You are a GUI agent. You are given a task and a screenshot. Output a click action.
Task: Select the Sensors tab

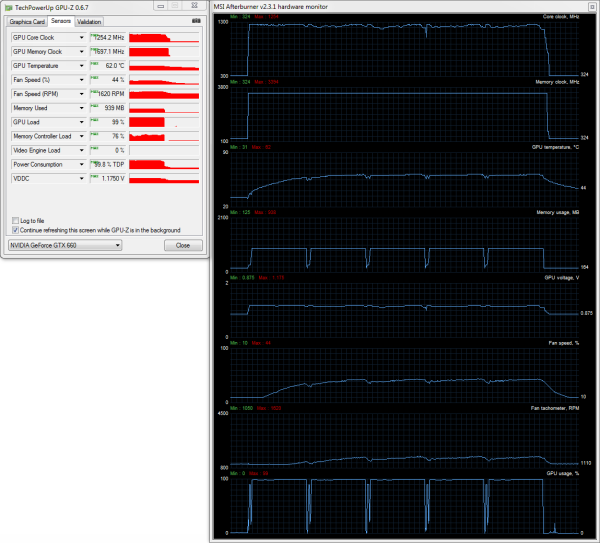coord(60,20)
